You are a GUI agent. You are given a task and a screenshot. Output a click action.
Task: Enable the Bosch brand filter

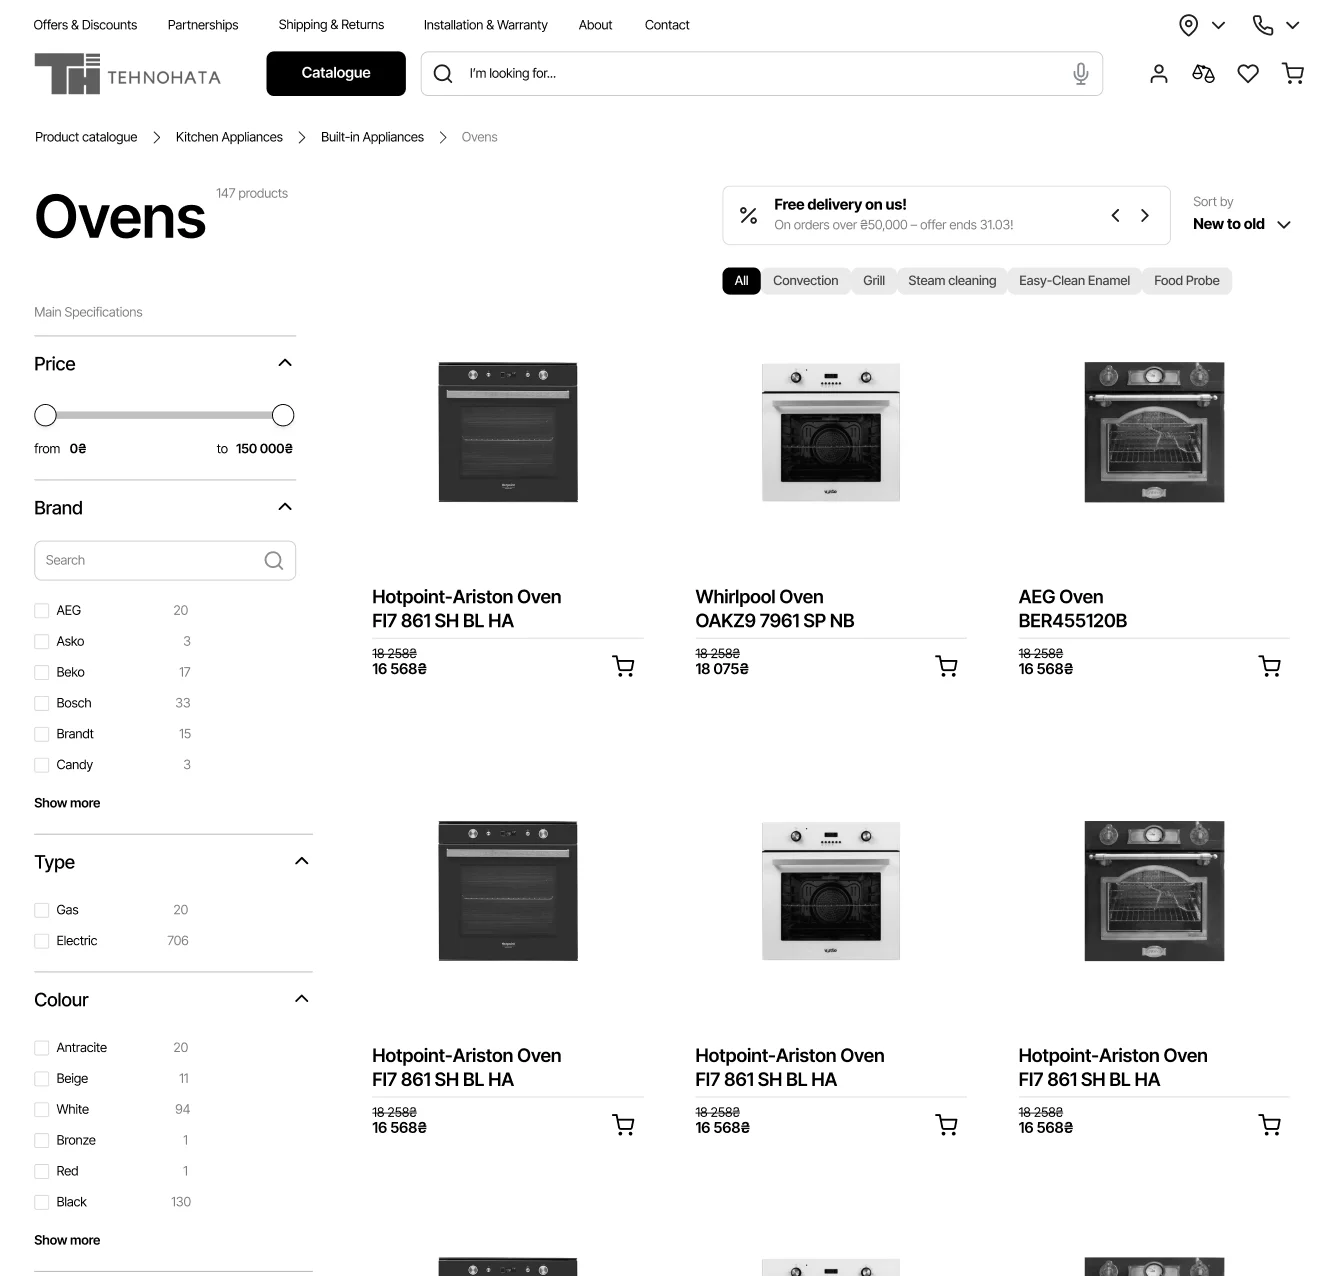click(41, 703)
